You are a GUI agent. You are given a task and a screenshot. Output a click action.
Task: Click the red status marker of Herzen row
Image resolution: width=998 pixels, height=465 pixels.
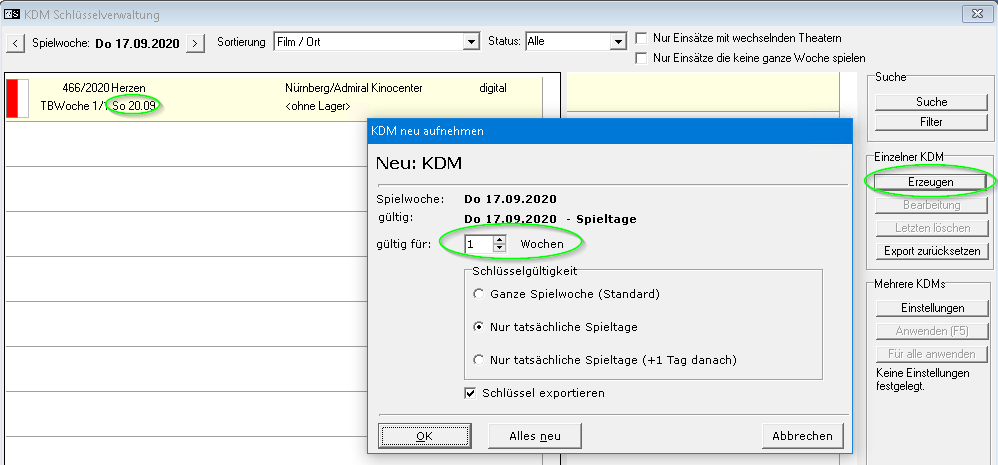tap(16, 98)
